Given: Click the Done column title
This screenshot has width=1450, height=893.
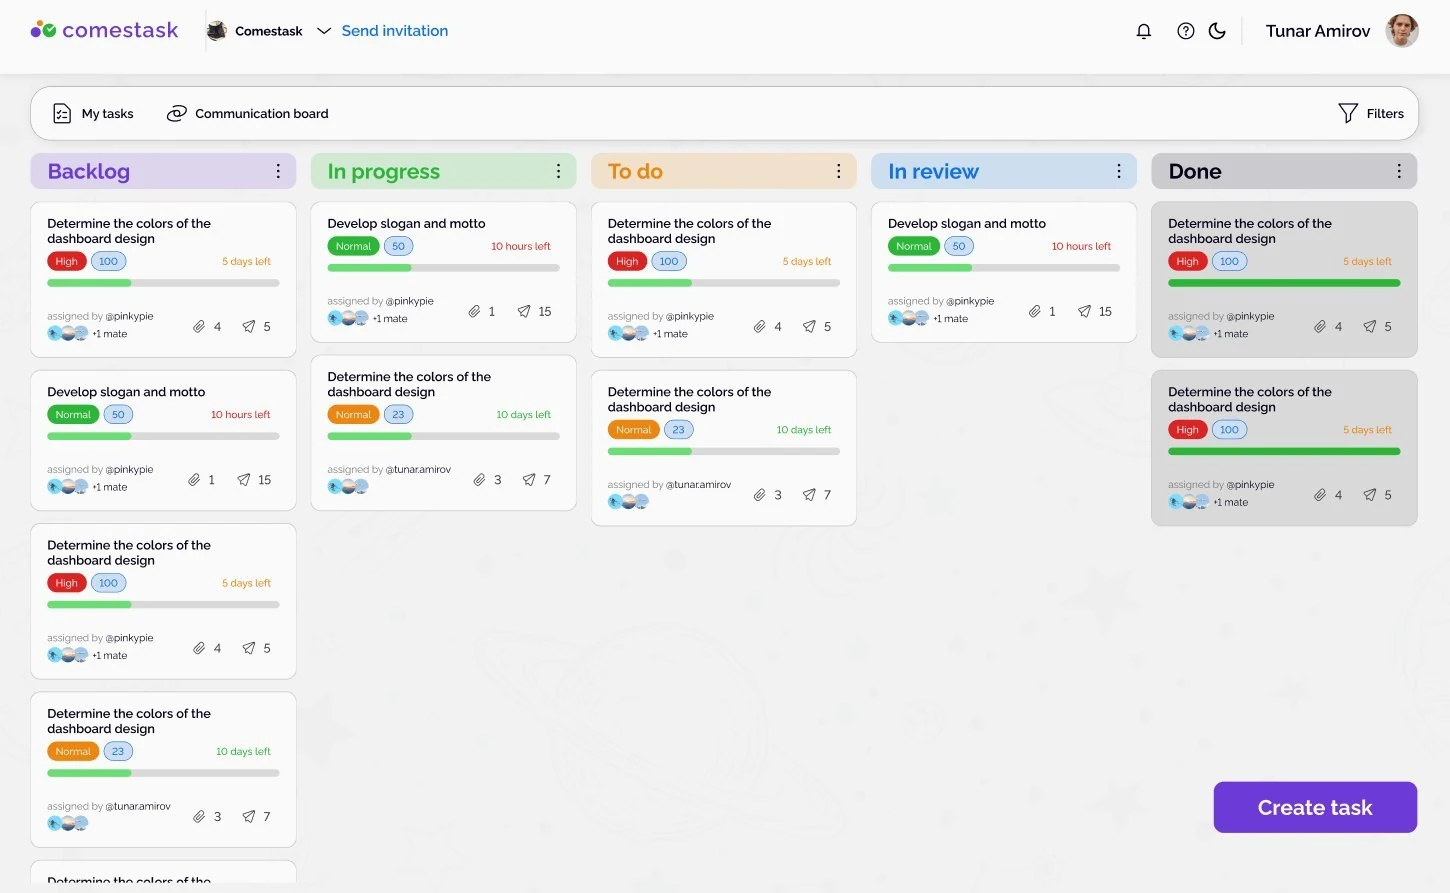Looking at the screenshot, I should [1195, 171].
